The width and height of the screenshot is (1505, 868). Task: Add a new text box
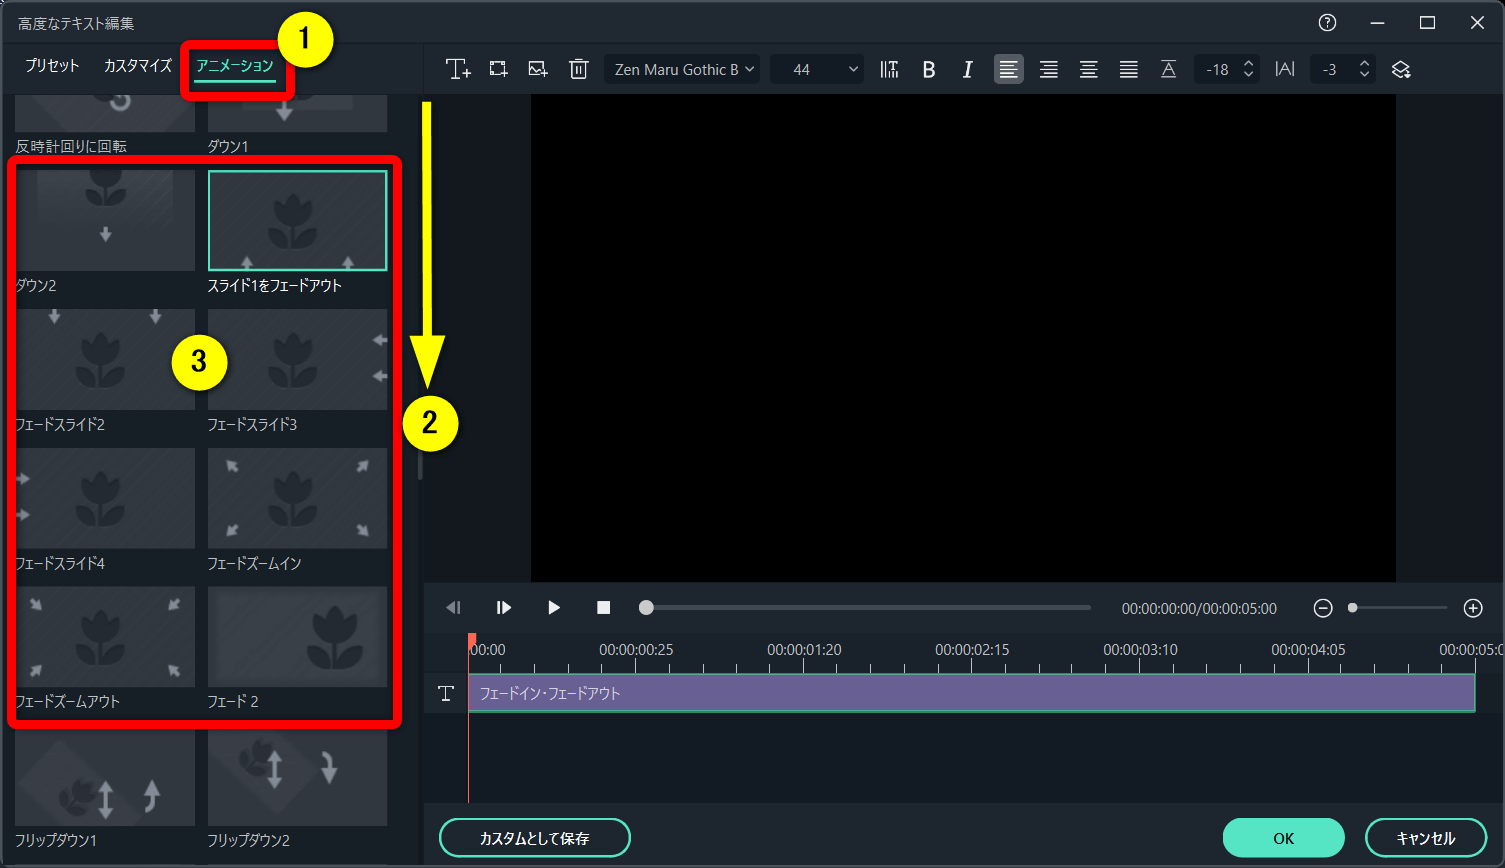pos(458,69)
